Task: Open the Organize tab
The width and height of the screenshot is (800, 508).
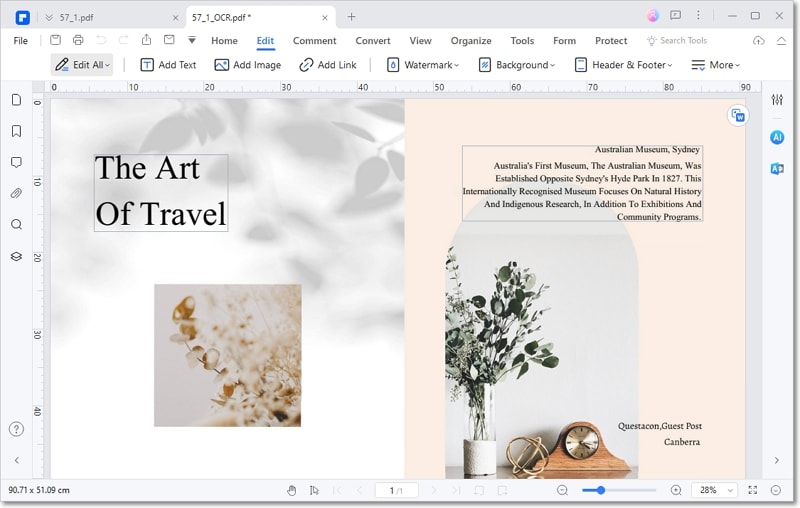Action: pyautogui.click(x=471, y=40)
